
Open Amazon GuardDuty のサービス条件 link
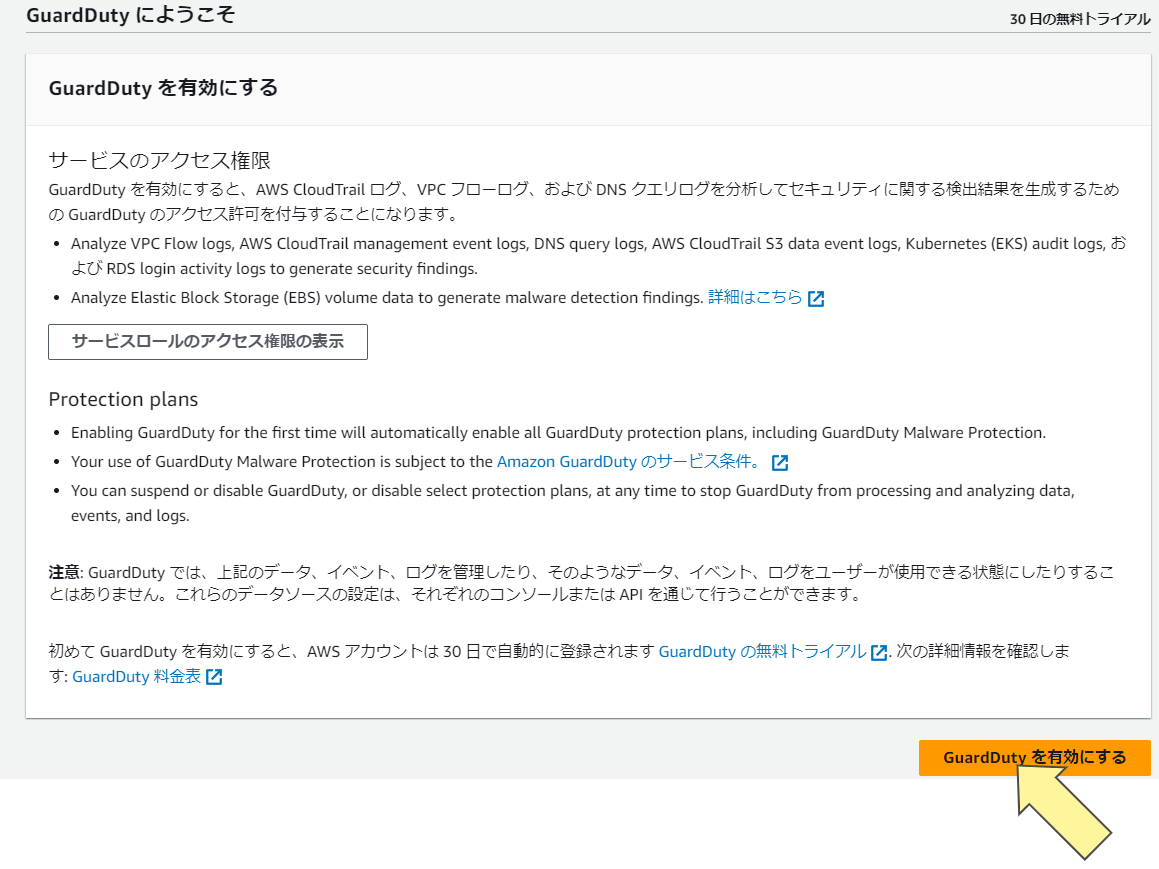(629, 462)
